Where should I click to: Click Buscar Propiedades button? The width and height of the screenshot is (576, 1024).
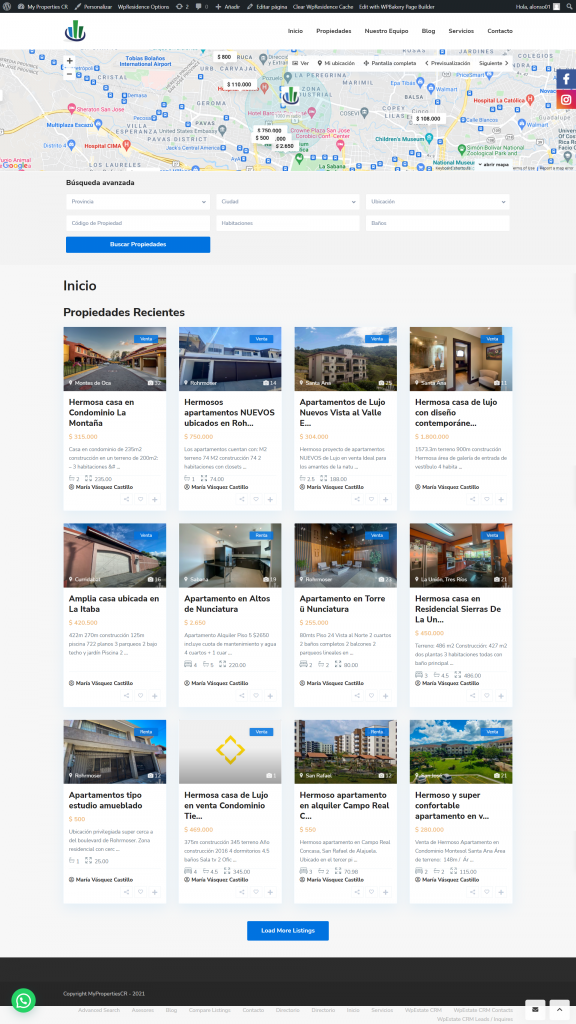pyautogui.click(x=138, y=244)
